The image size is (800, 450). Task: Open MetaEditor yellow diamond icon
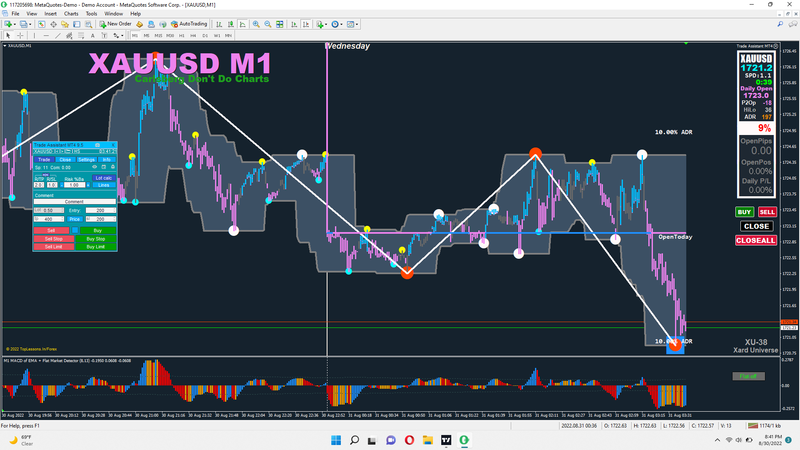[139, 24]
